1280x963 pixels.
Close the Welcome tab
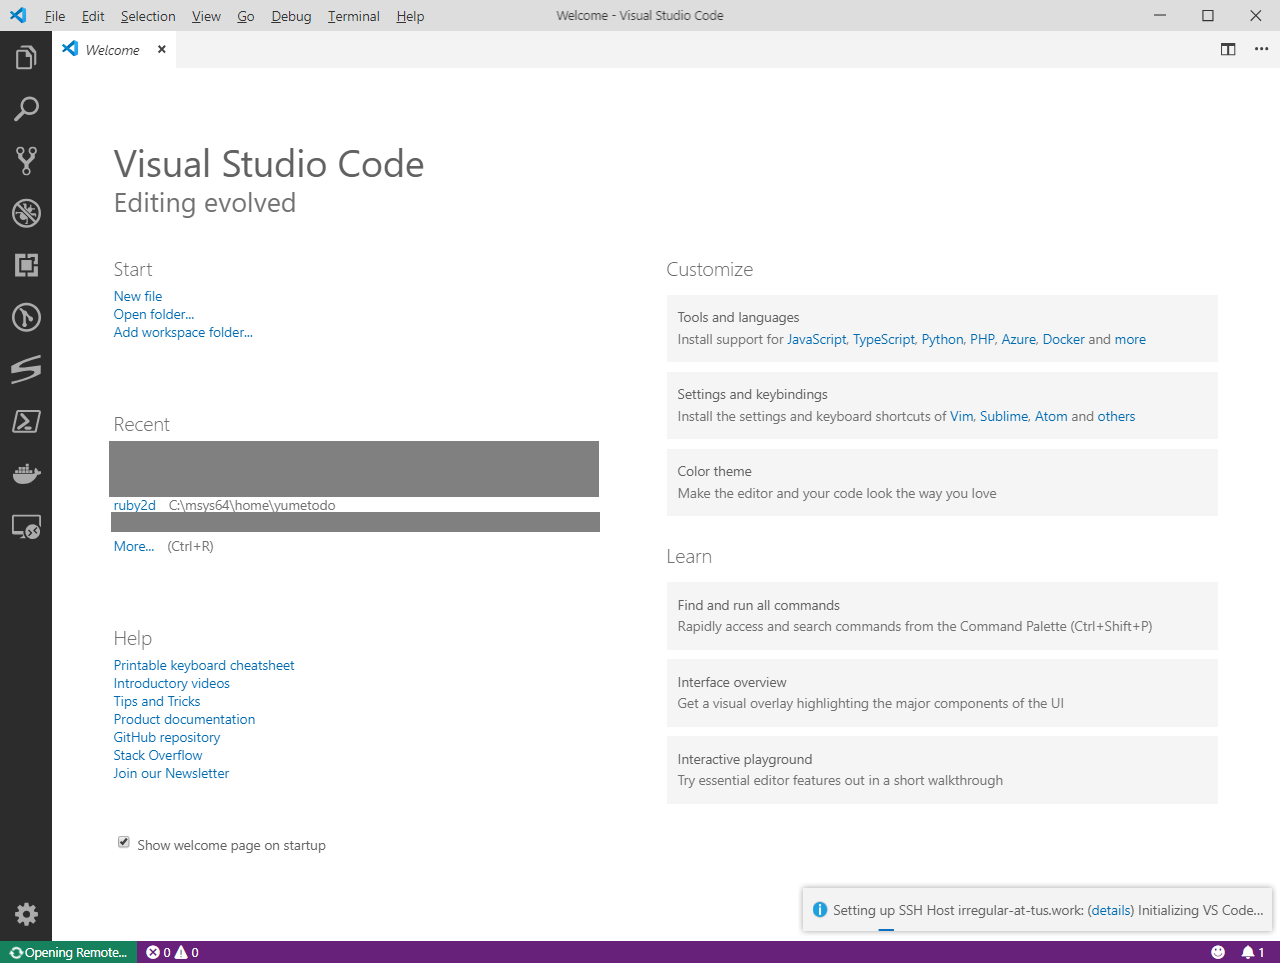(161, 49)
